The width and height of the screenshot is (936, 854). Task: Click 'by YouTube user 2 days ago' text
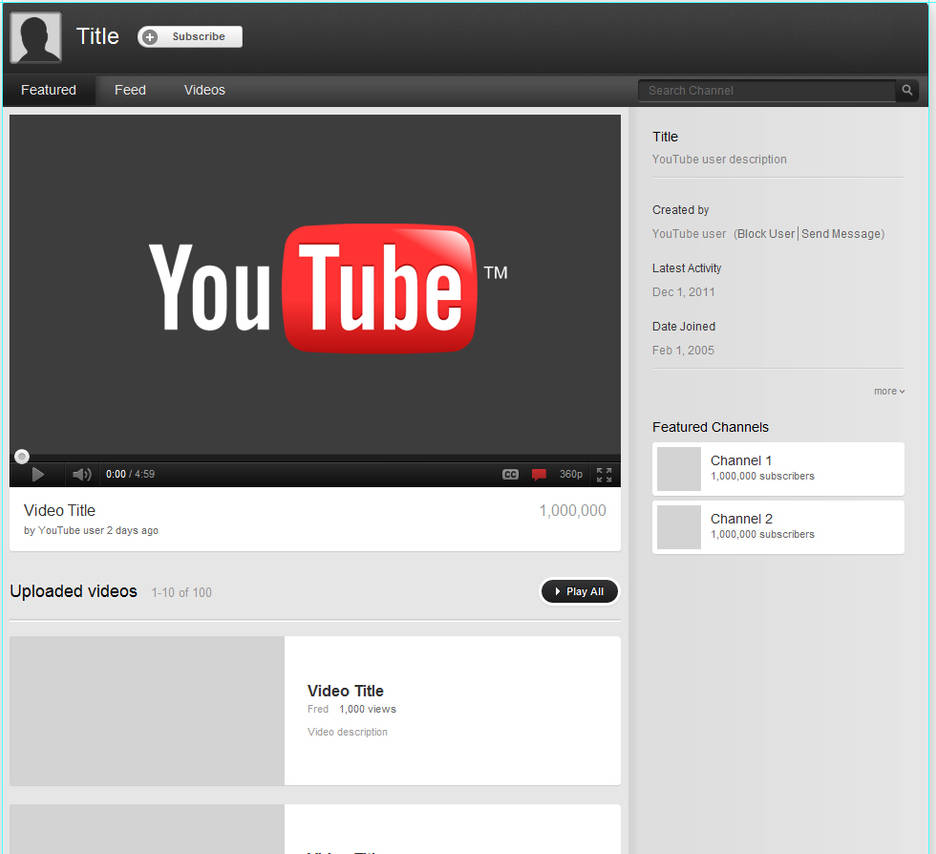[x=91, y=531]
